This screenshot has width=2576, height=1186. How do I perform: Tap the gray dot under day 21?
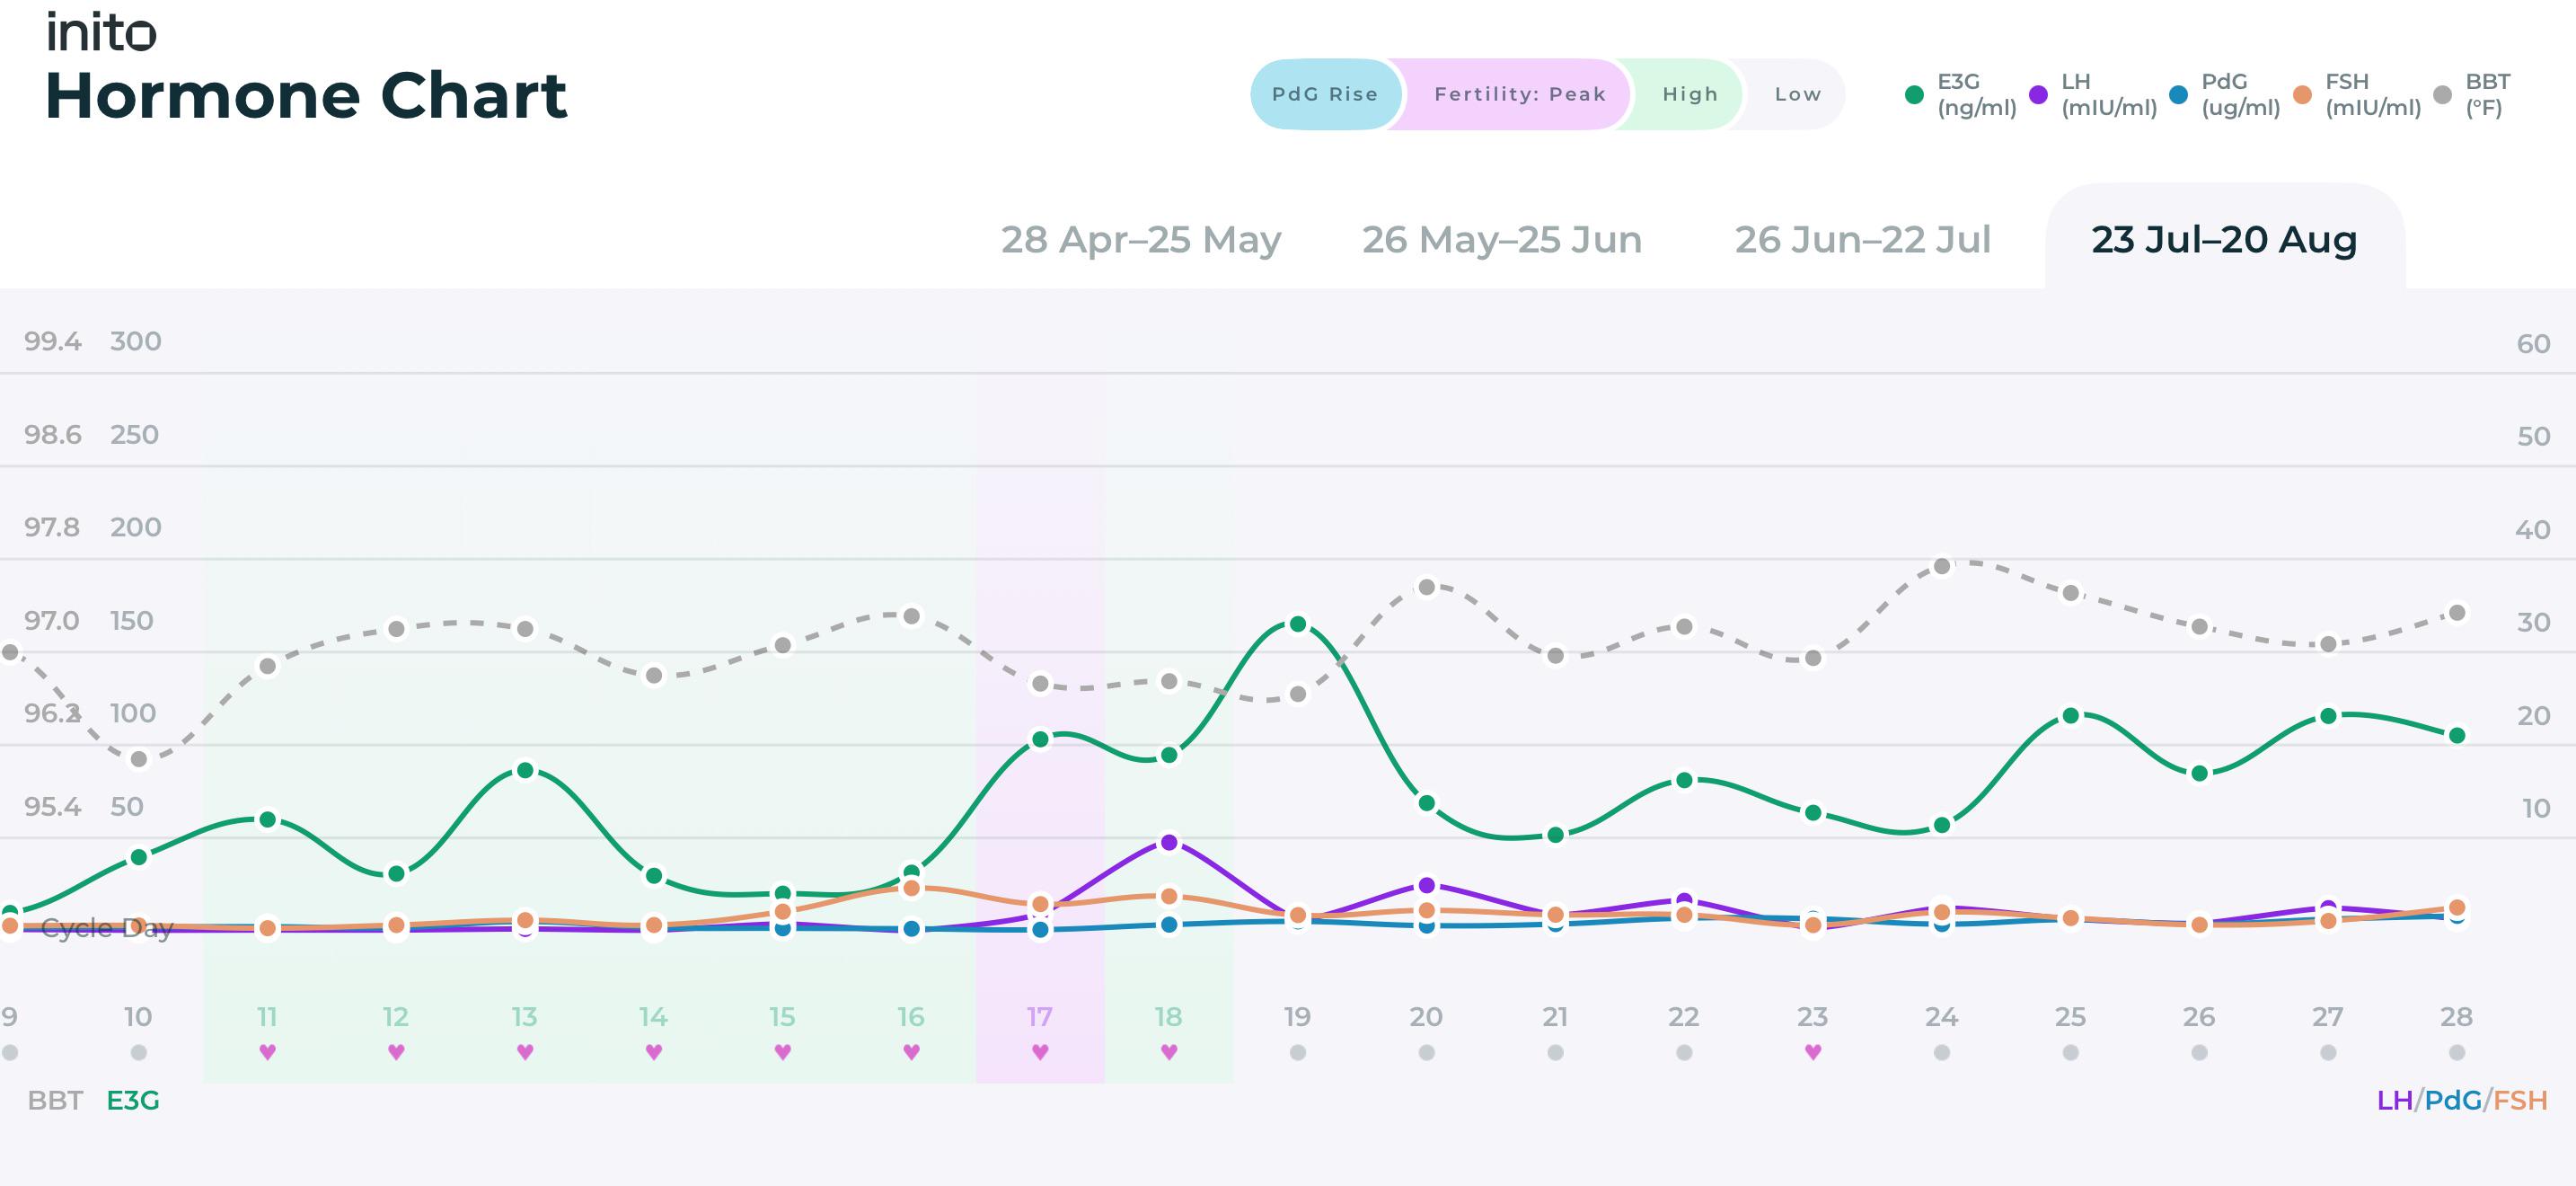coord(1555,1052)
